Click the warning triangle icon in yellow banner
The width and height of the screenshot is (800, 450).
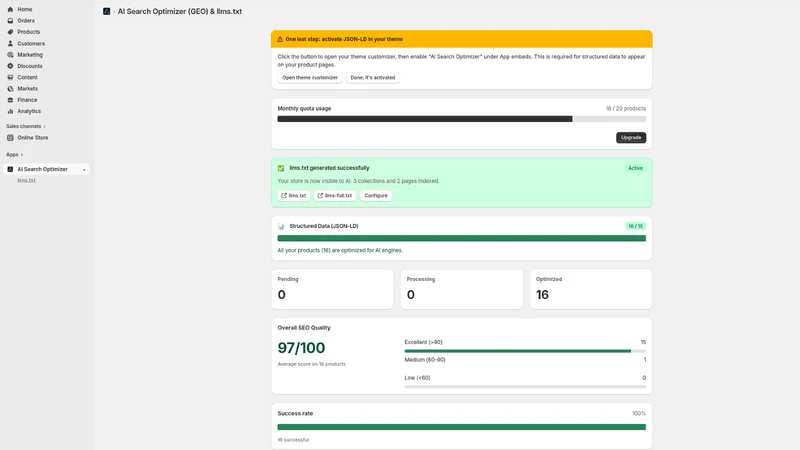pyautogui.click(x=280, y=39)
